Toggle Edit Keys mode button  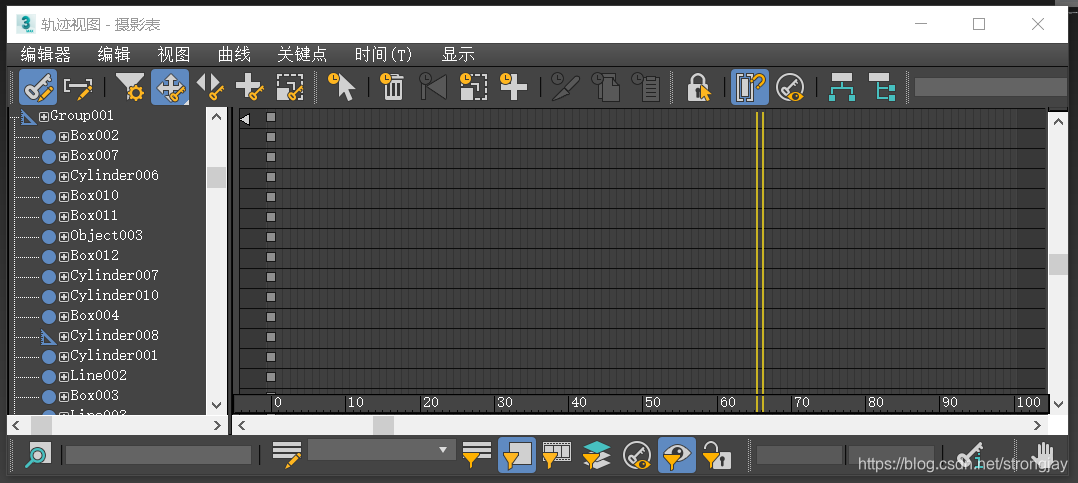[x=38, y=87]
